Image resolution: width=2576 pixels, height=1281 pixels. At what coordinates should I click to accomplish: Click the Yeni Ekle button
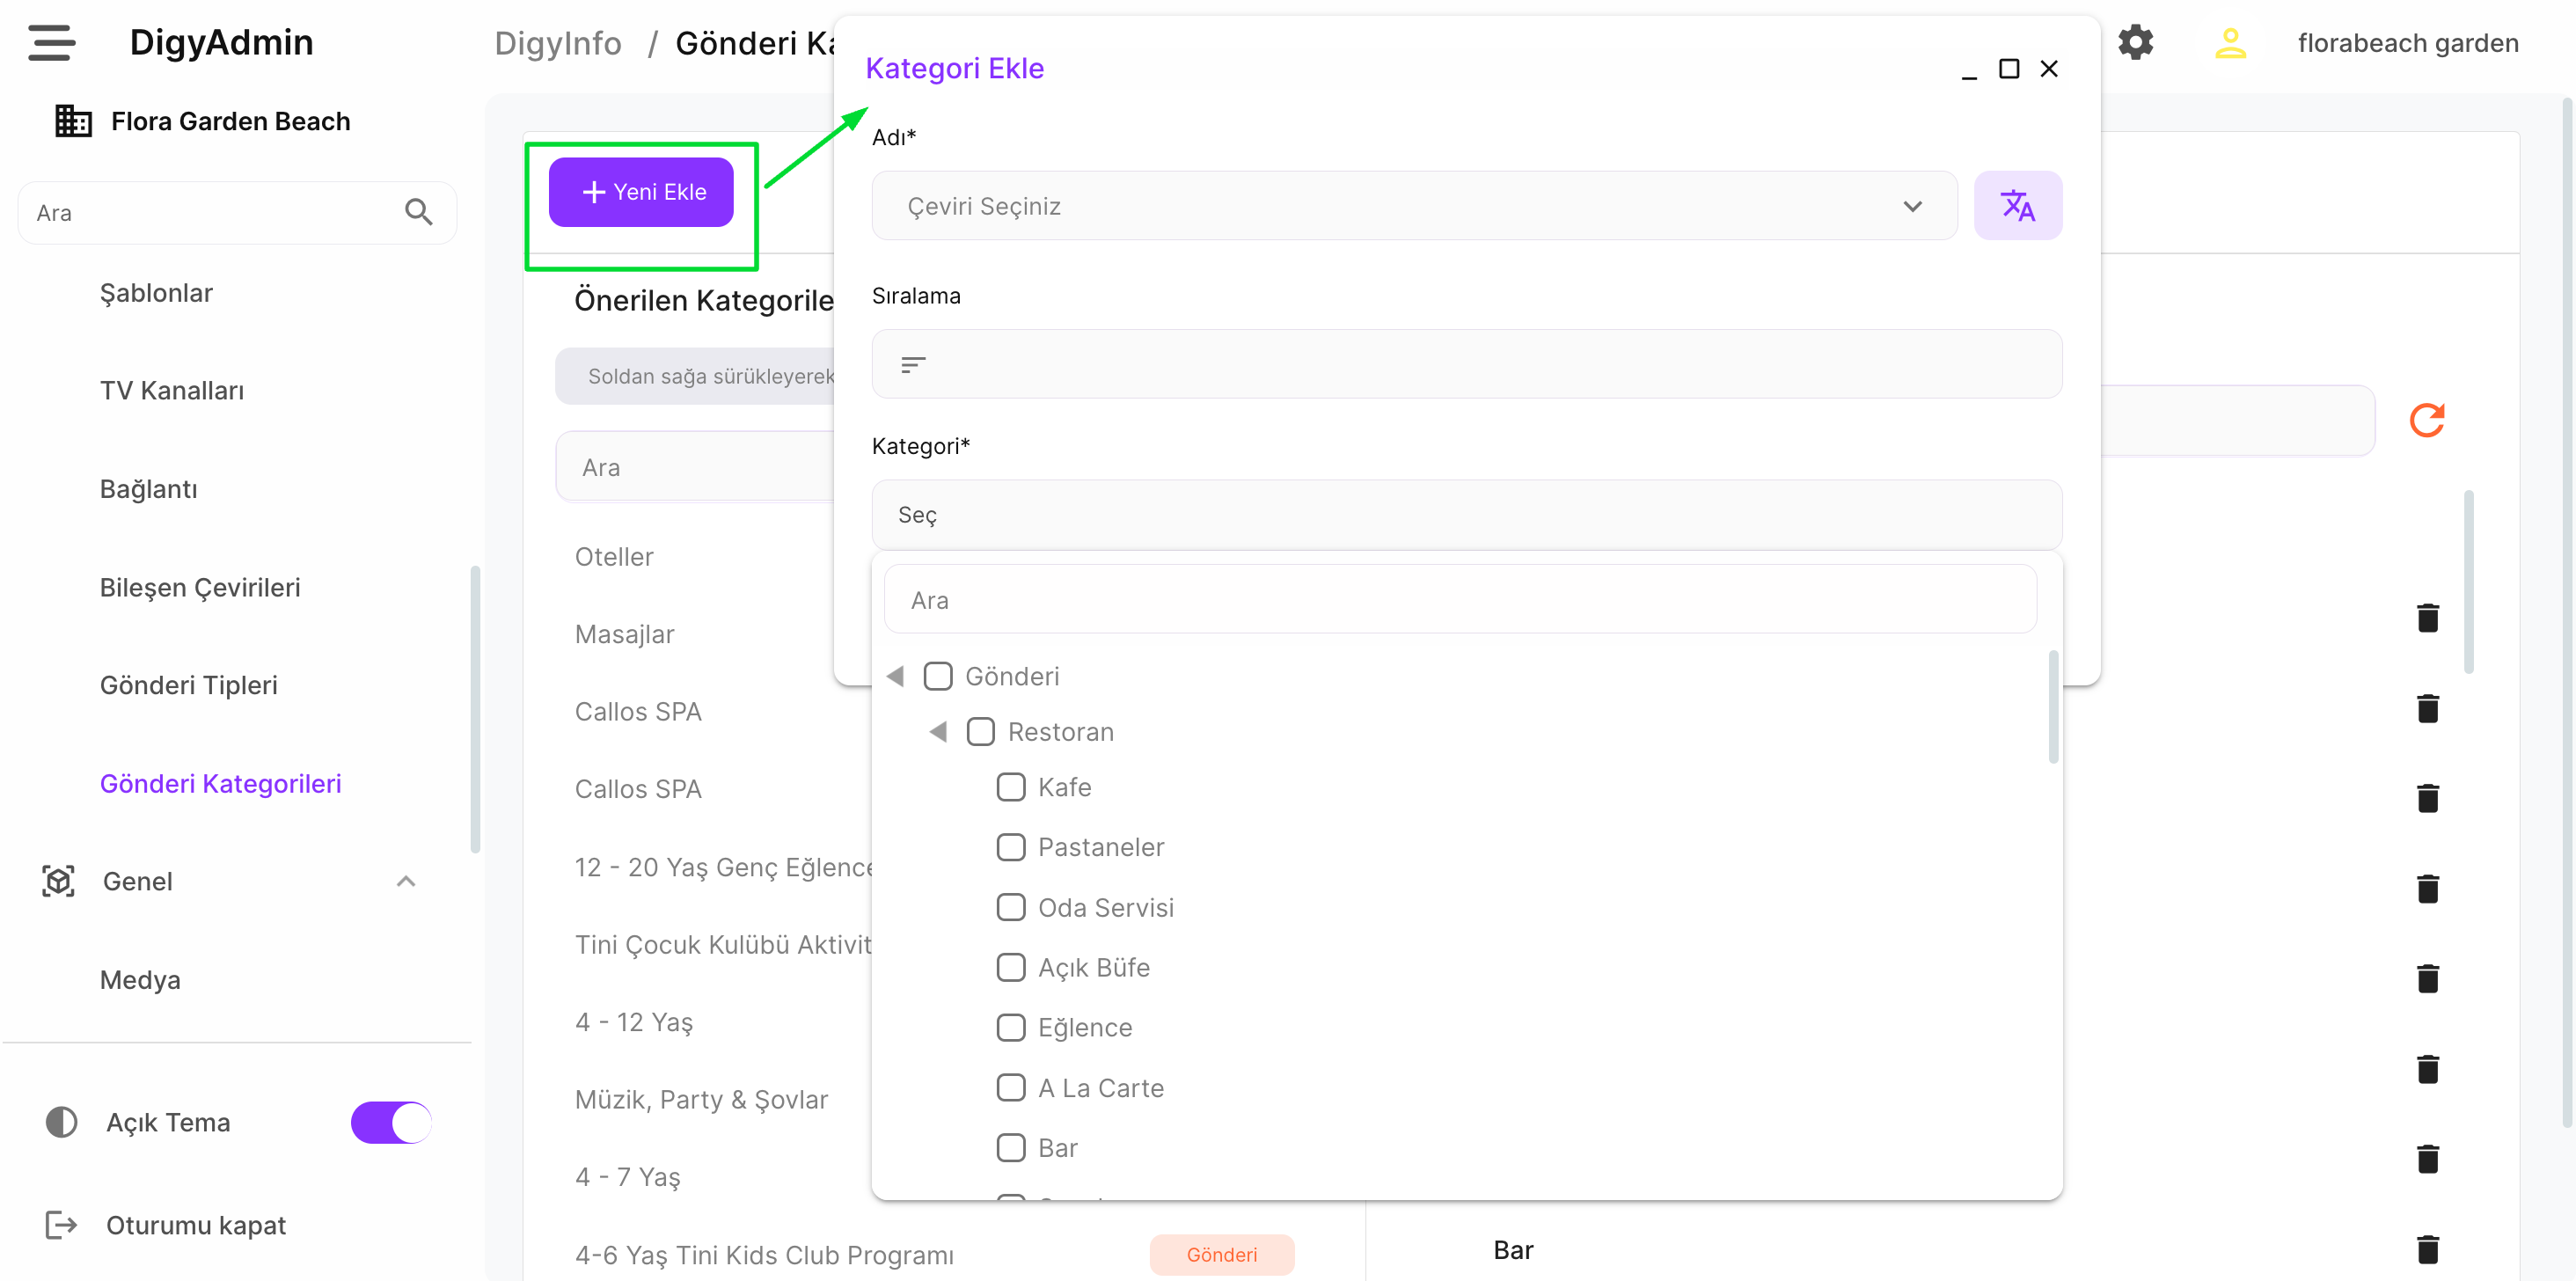(x=641, y=192)
